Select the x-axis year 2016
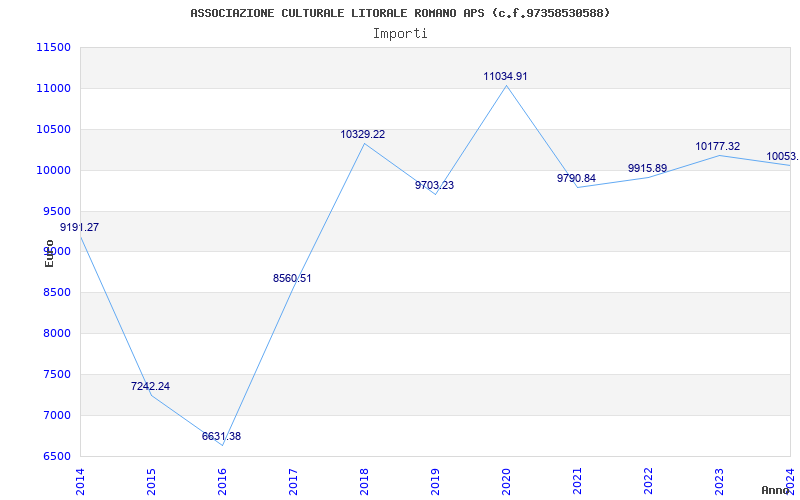Screen dimensions: 800x500 coord(222,482)
